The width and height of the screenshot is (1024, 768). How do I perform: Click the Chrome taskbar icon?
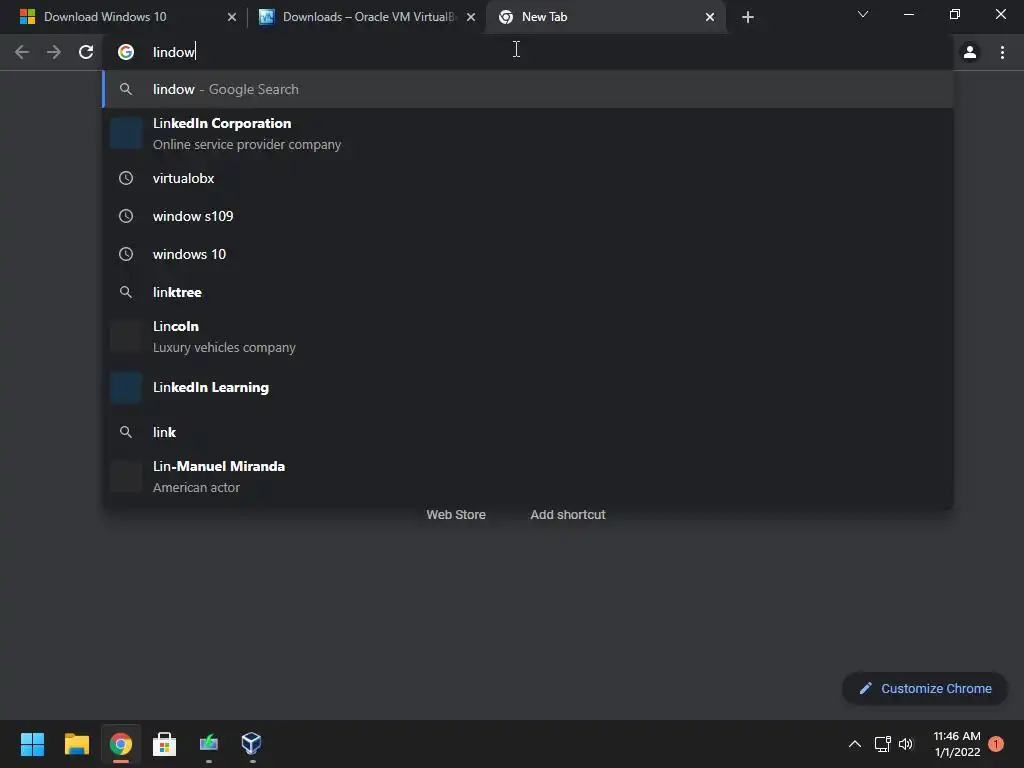[121, 744]
